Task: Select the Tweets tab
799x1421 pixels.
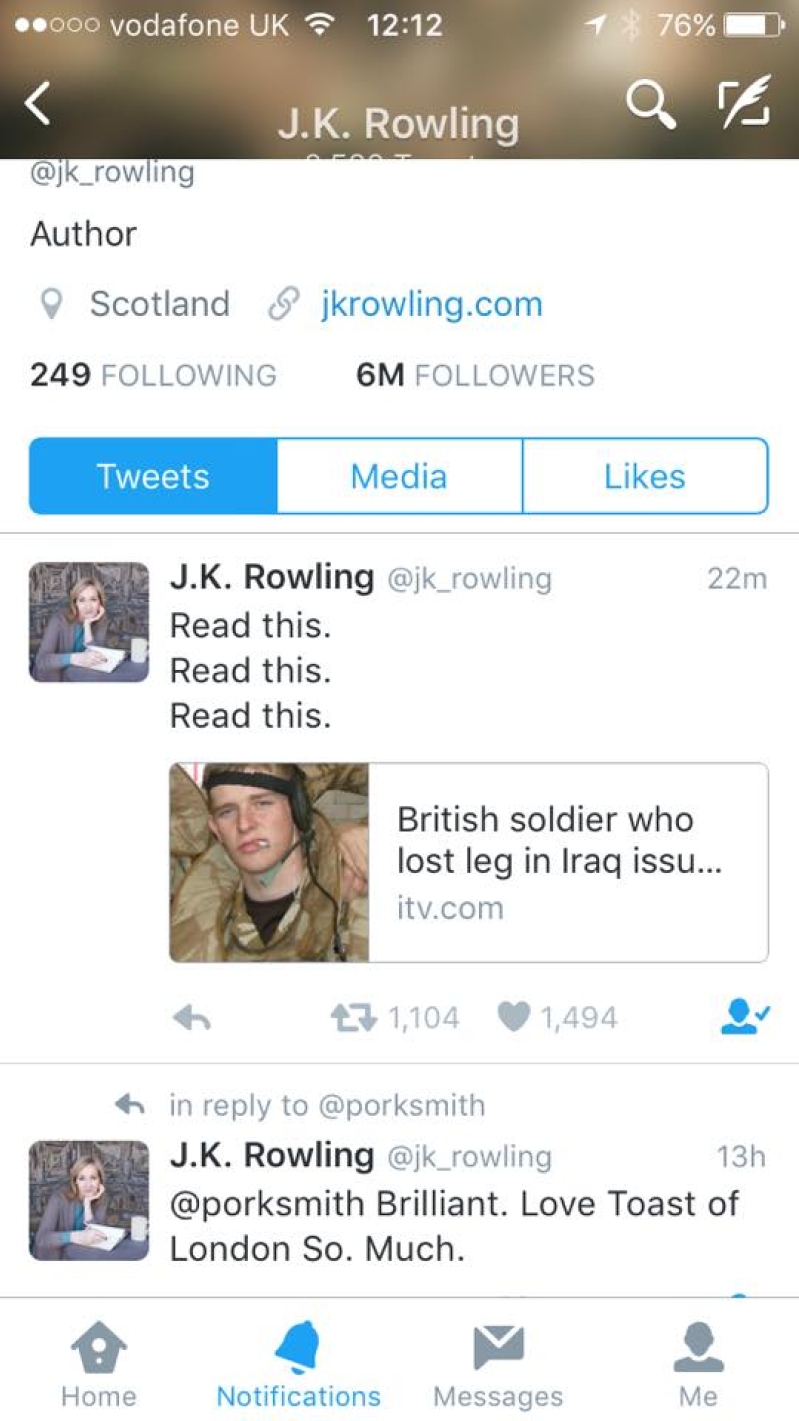Action: point(153,476)
